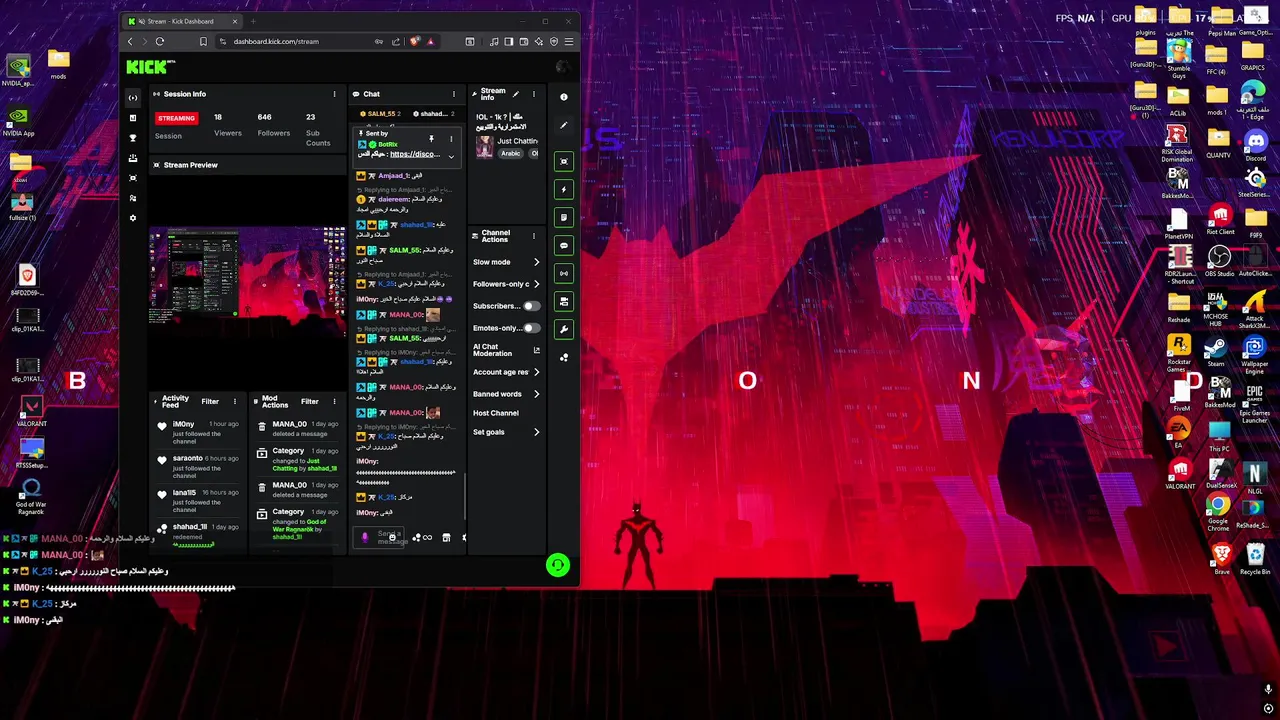Screen dimensions: 1280x720
Task: Open Stream Info panel options menu
Action: [534, 94]
